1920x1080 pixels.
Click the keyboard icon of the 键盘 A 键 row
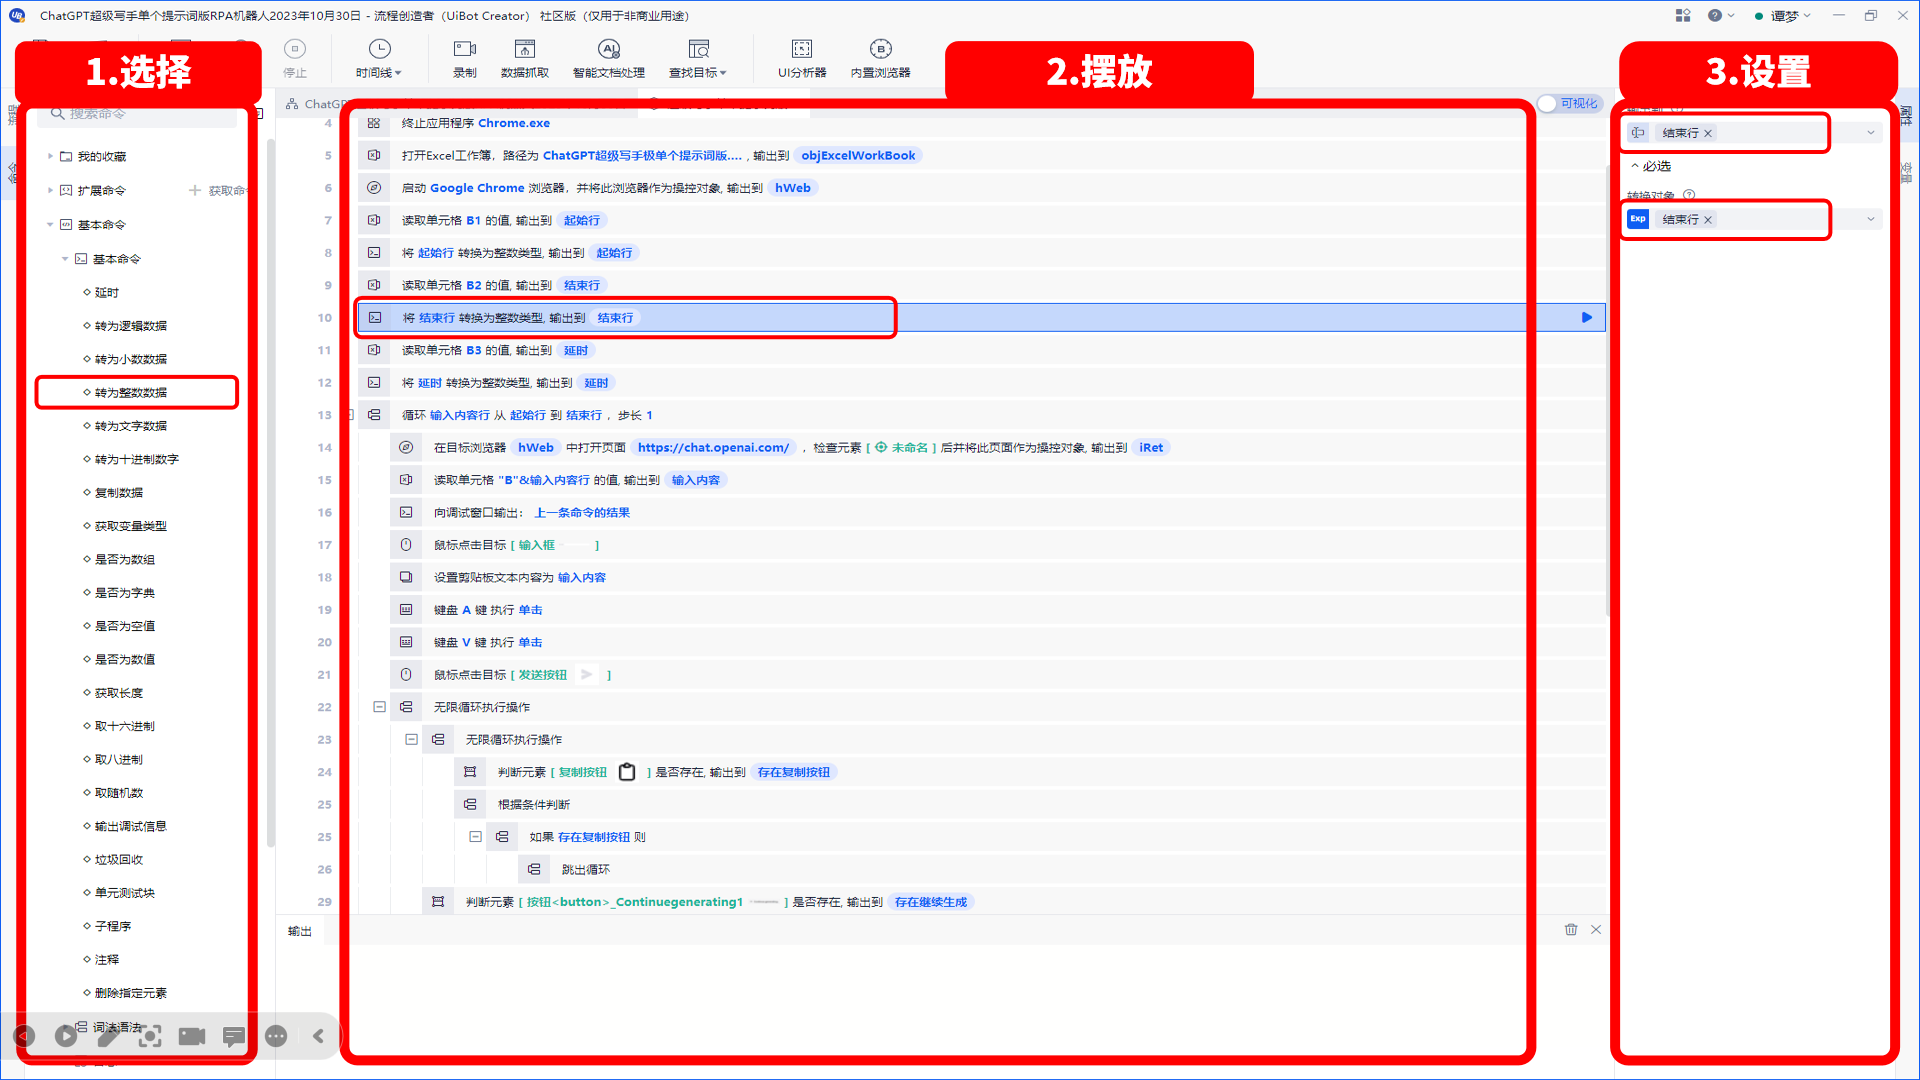406,610
